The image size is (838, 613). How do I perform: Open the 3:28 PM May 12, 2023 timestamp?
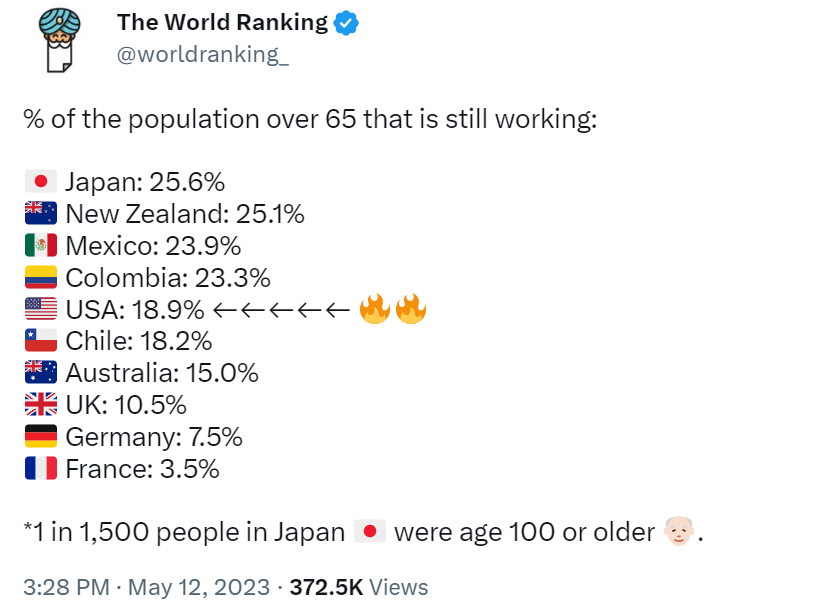pyautogui.click(x=146, y=586)
